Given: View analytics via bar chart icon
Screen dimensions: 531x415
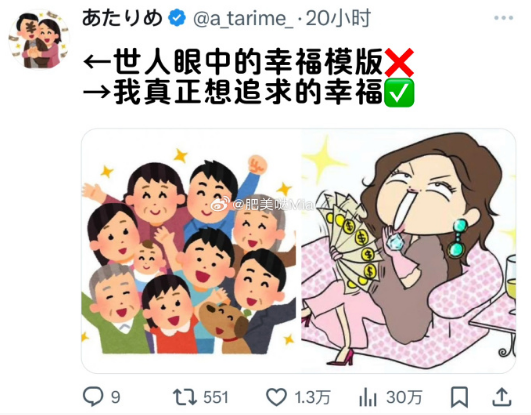Looking at the screenshot, I should [x=368, y=397].
